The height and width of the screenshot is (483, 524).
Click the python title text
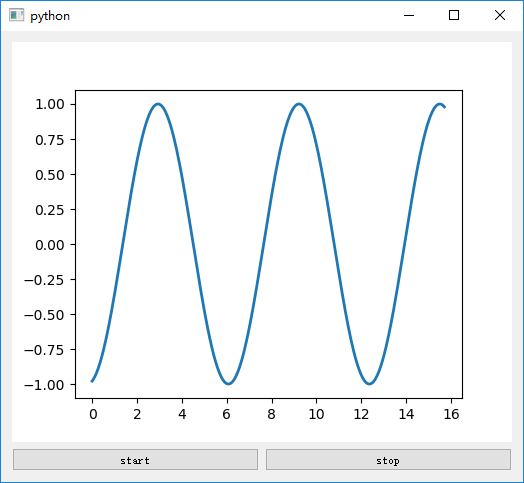click(x=50, y=16)
